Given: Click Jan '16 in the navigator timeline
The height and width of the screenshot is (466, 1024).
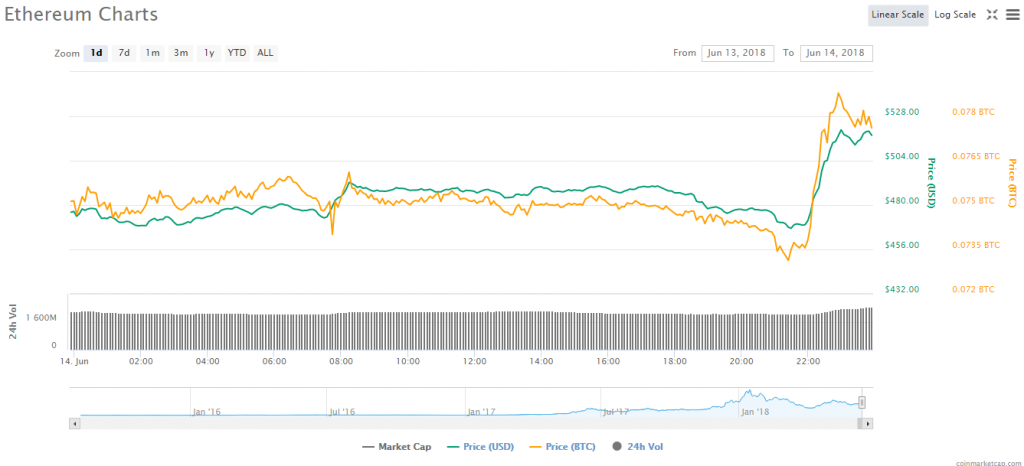Looking at the screenshot, I should click(x=206, y=412).
